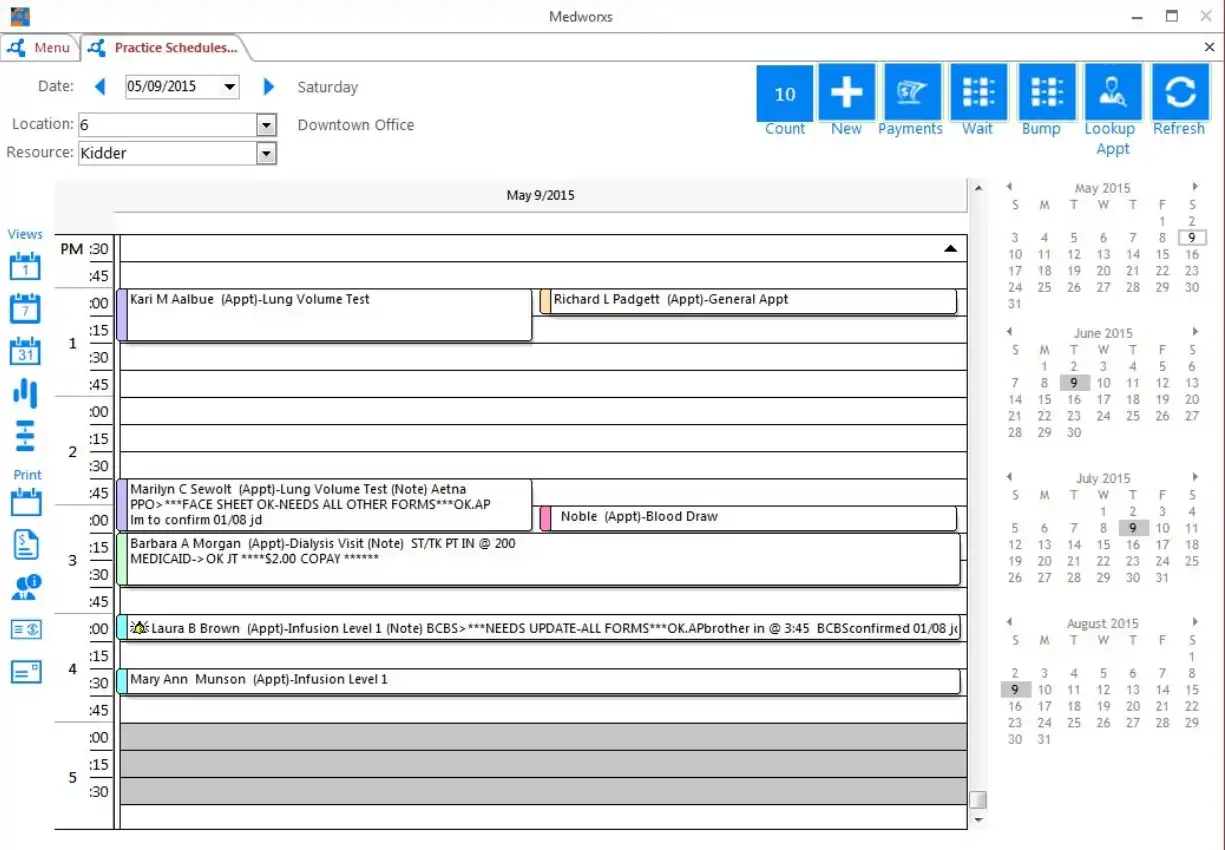Open the patient info sidebar icon
The image size is (1225, 850).
tap(24, 587)
